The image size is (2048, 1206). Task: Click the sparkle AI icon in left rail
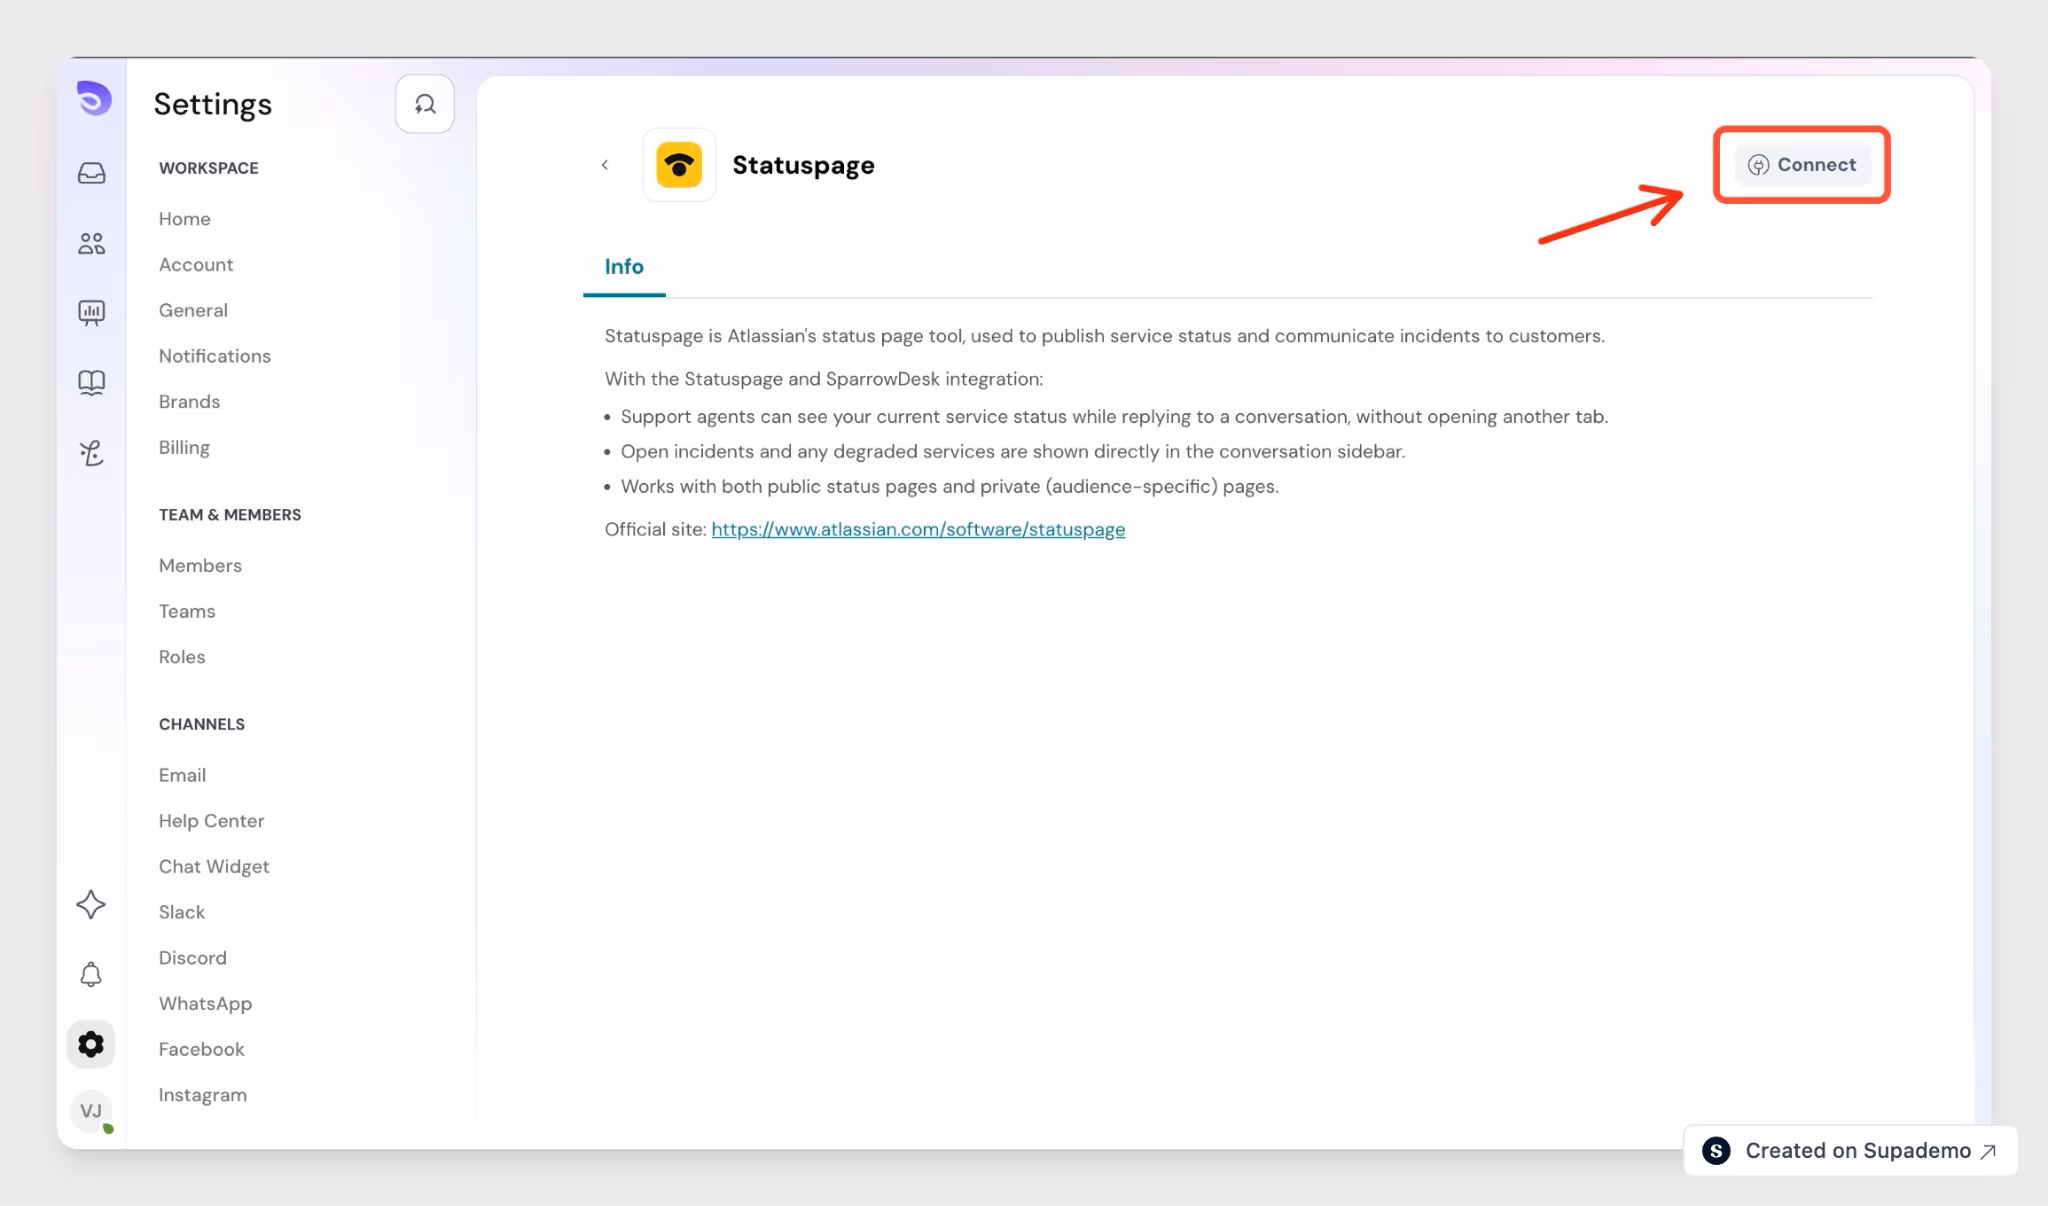coord(91,905)
